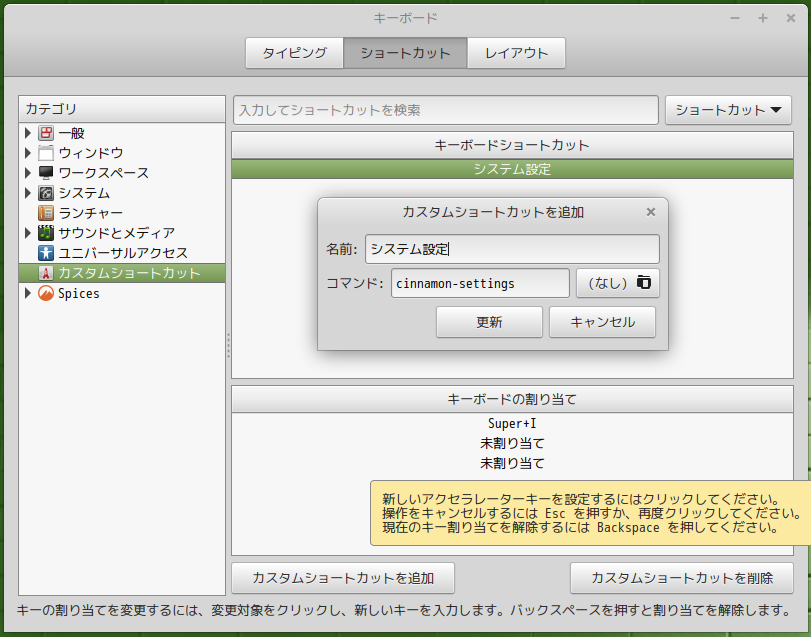The height and width of the screenshot is (637, 811).
Task: Click the システム category icon
Action: 46,193
